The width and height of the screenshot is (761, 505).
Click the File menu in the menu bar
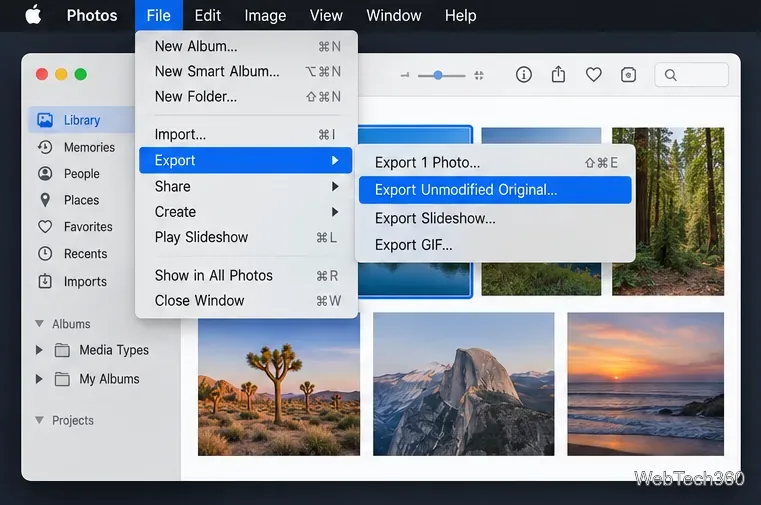click(x=159, y=16)
